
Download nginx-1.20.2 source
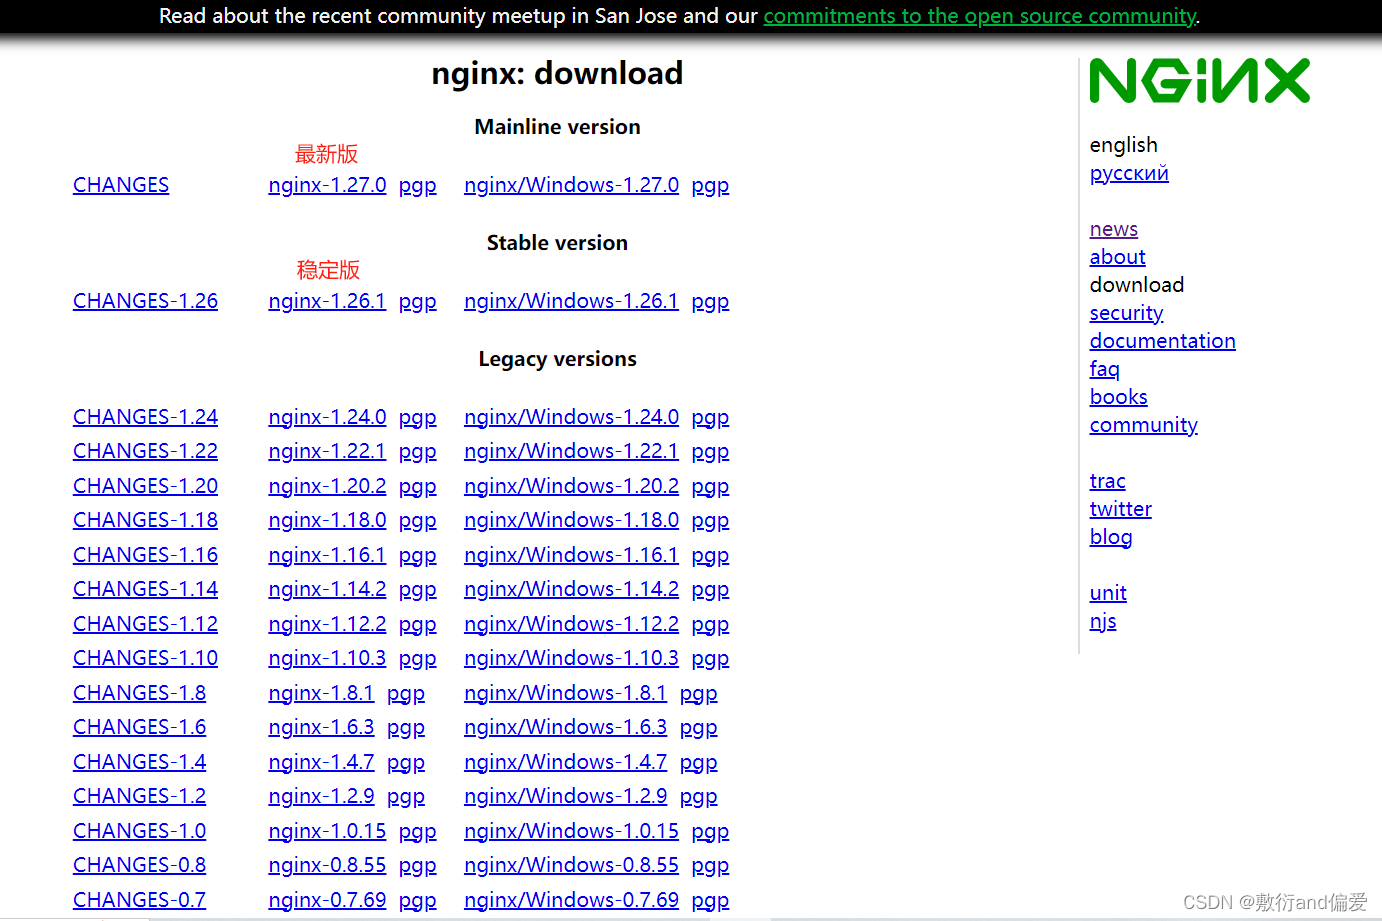327,486
